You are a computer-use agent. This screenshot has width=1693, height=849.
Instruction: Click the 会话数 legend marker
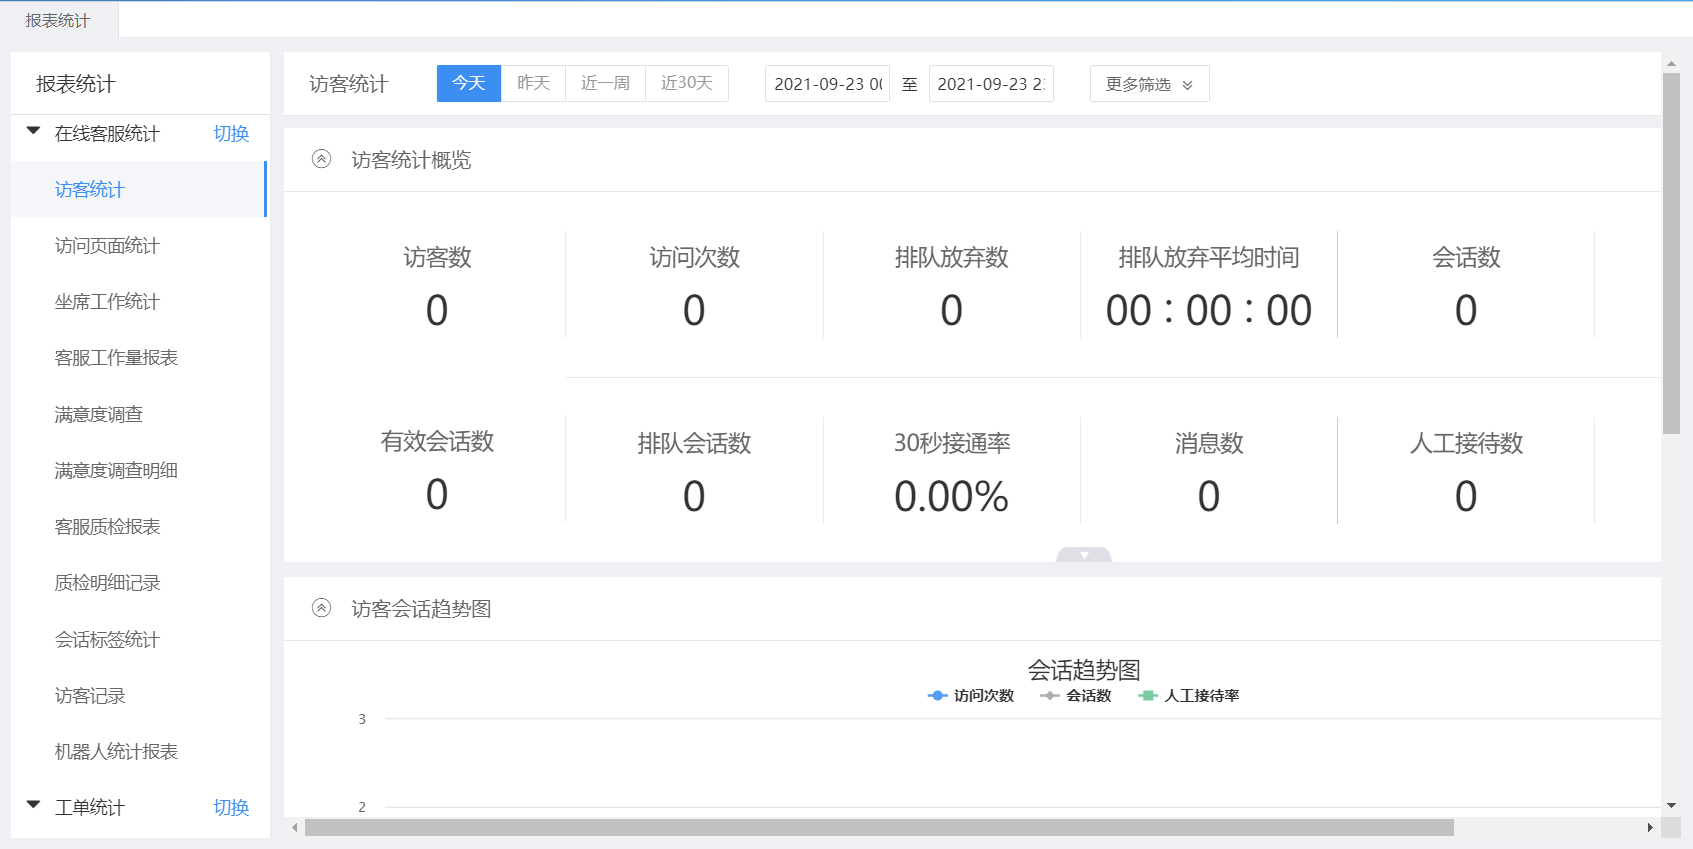1049,696
